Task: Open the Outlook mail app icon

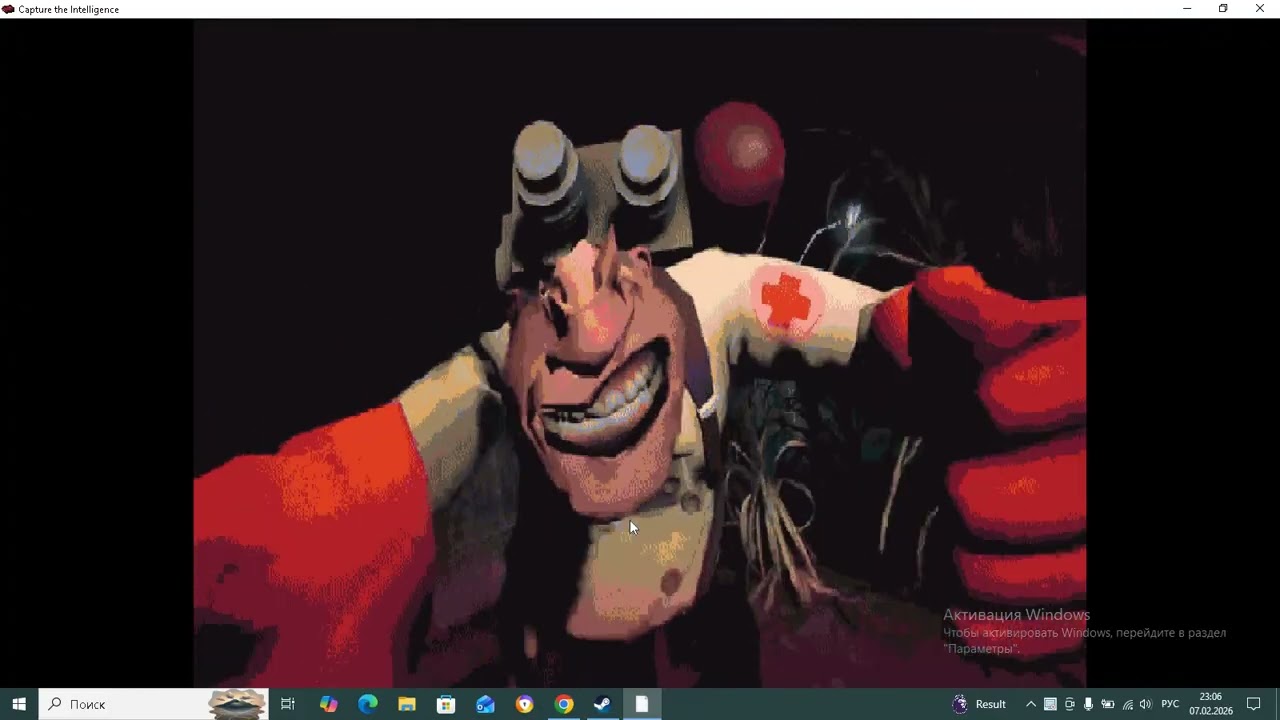Action: point(486,704)
